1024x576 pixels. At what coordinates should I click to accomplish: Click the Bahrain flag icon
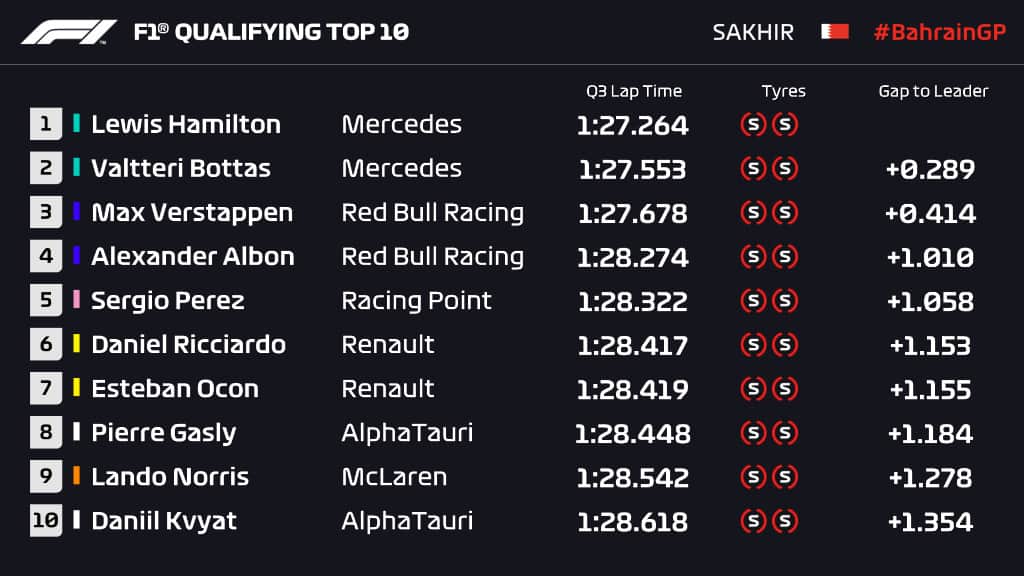[835, 32]
